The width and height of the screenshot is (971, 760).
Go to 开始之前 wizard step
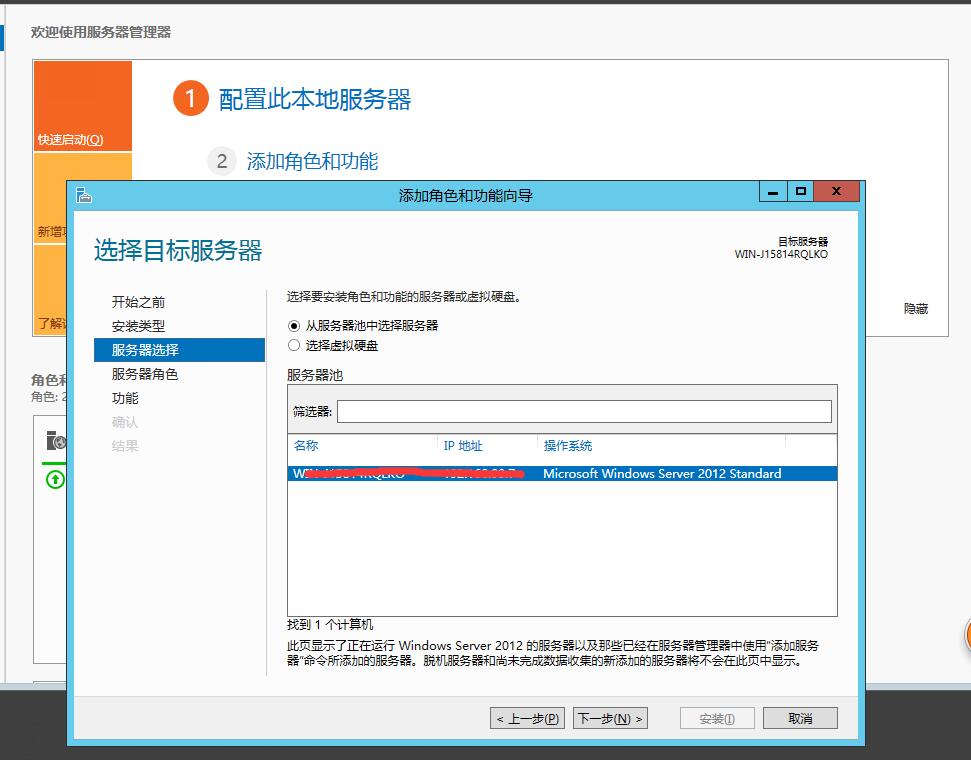(139, 302)
